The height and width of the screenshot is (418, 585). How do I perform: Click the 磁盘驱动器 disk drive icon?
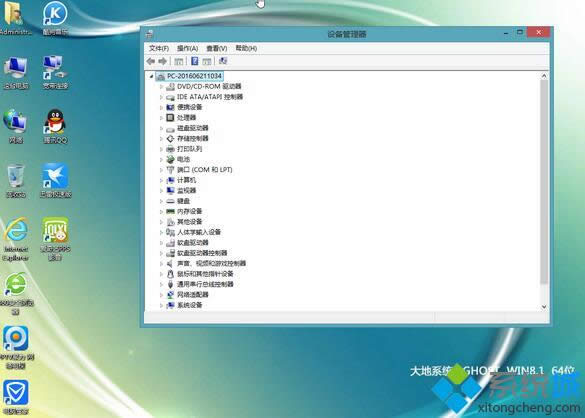tap(170, 129)
